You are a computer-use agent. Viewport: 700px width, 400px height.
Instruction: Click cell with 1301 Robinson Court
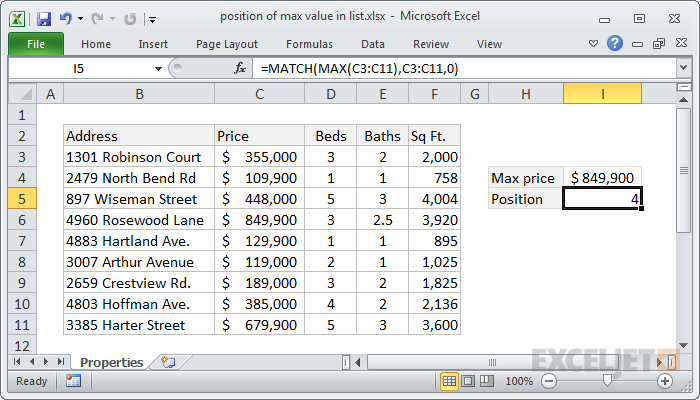coord(139,157)
